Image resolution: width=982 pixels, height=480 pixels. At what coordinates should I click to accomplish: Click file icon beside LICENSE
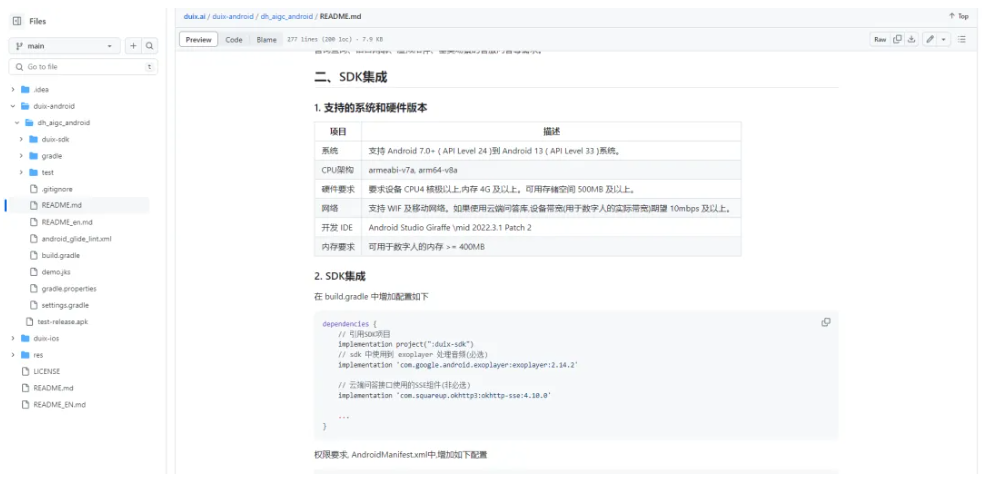[25, 371]
